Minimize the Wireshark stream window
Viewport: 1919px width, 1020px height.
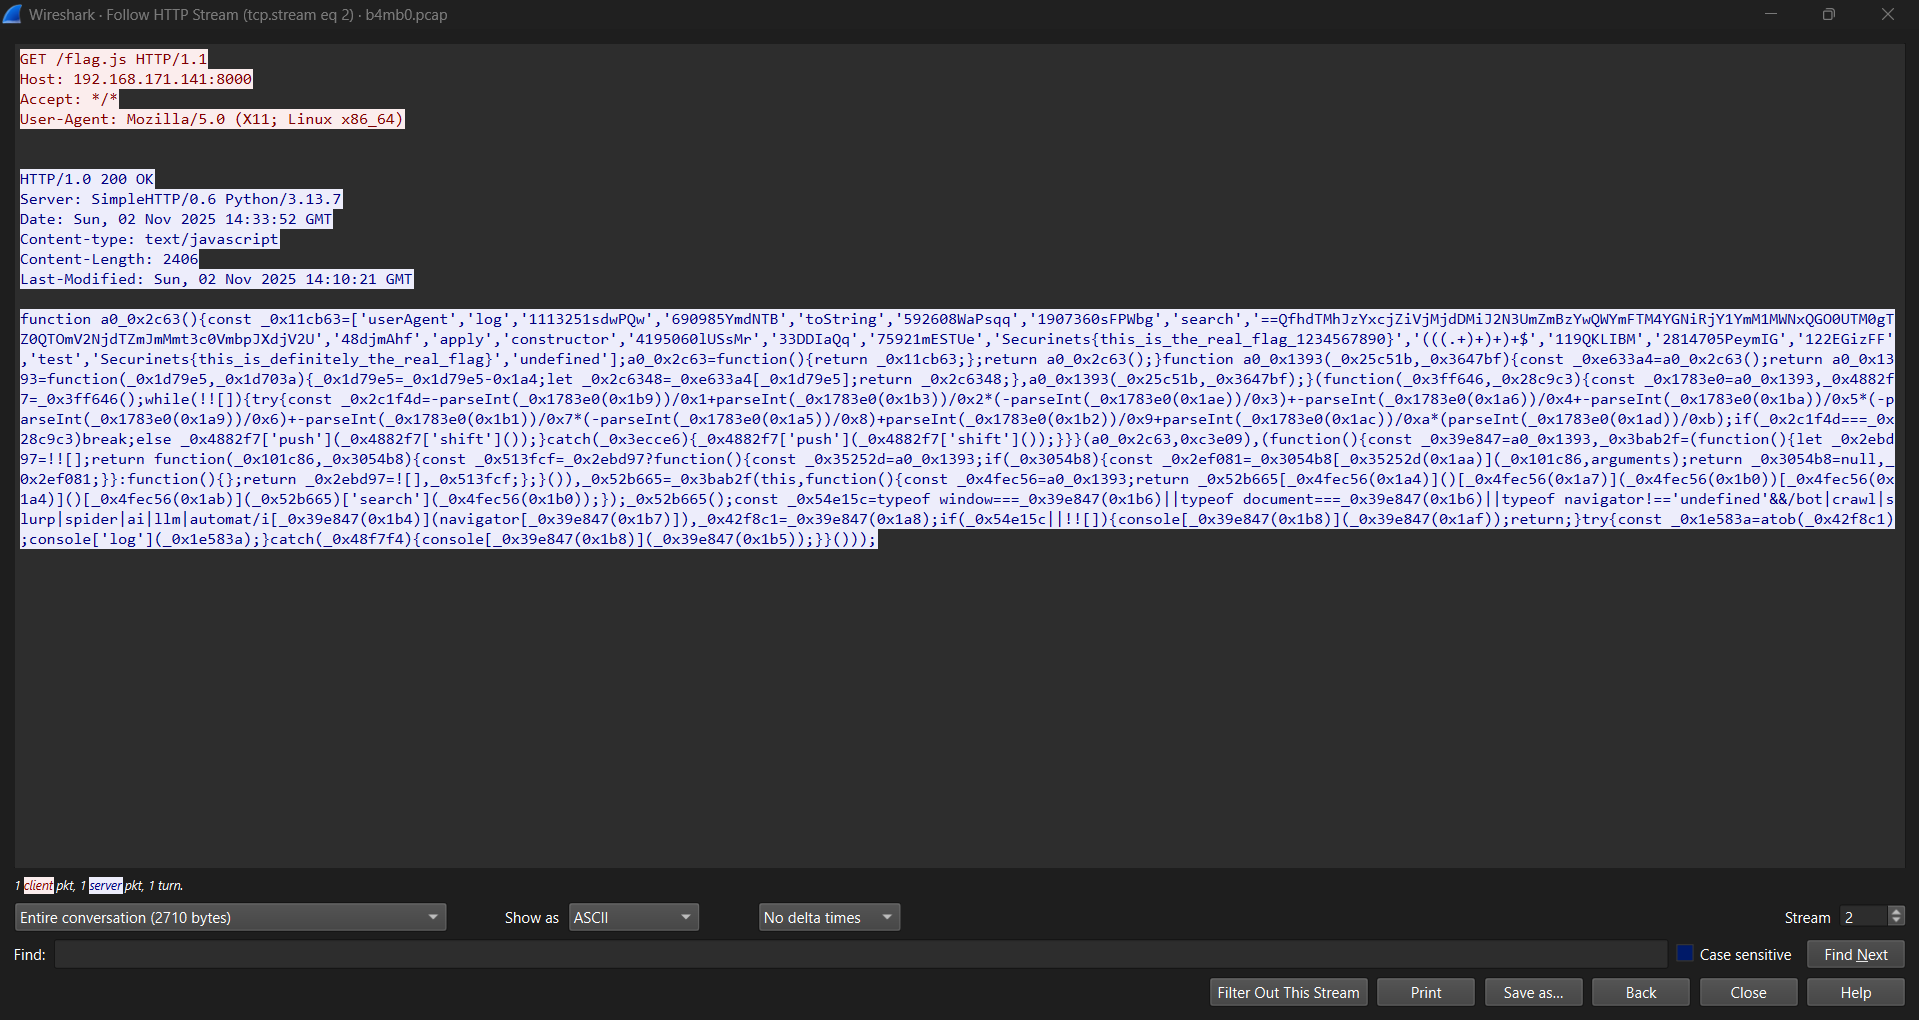pos(1770,14)
